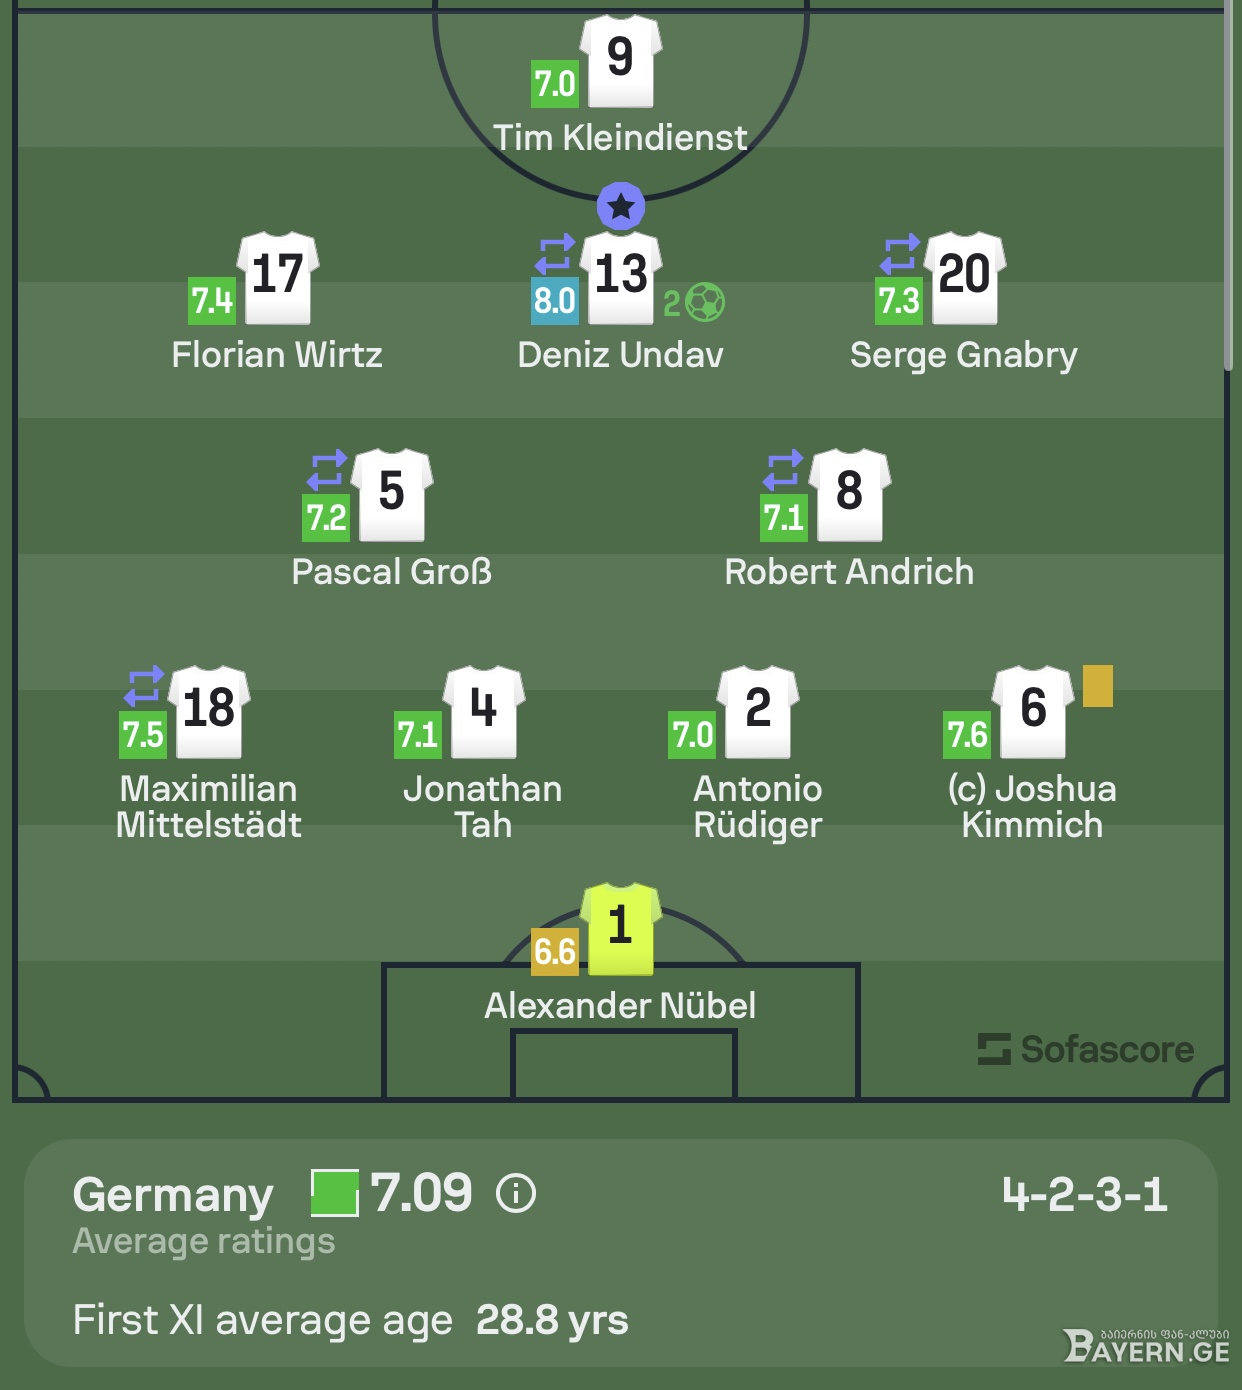Click Deniz Undav's 8.0 rating badge
Viewport: 1242px width, 1390px height.
pyautogui.click(x=555, y=301)
